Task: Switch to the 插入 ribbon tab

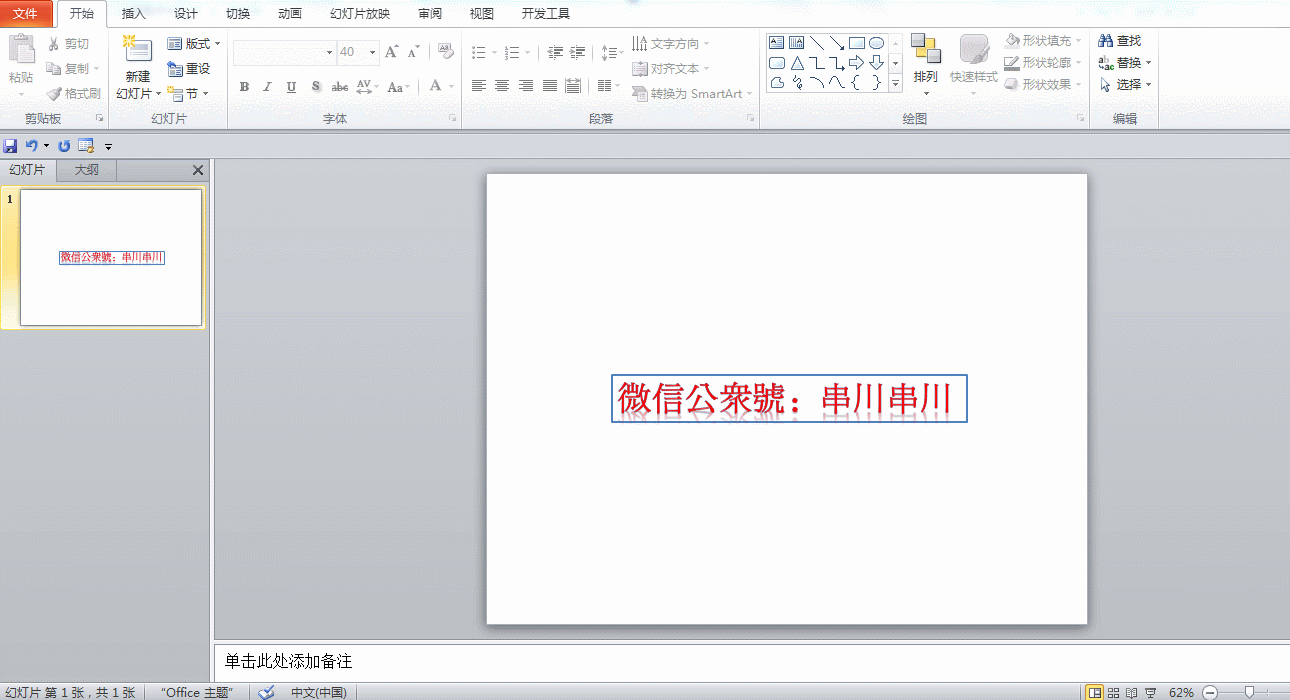Action: 136,13
